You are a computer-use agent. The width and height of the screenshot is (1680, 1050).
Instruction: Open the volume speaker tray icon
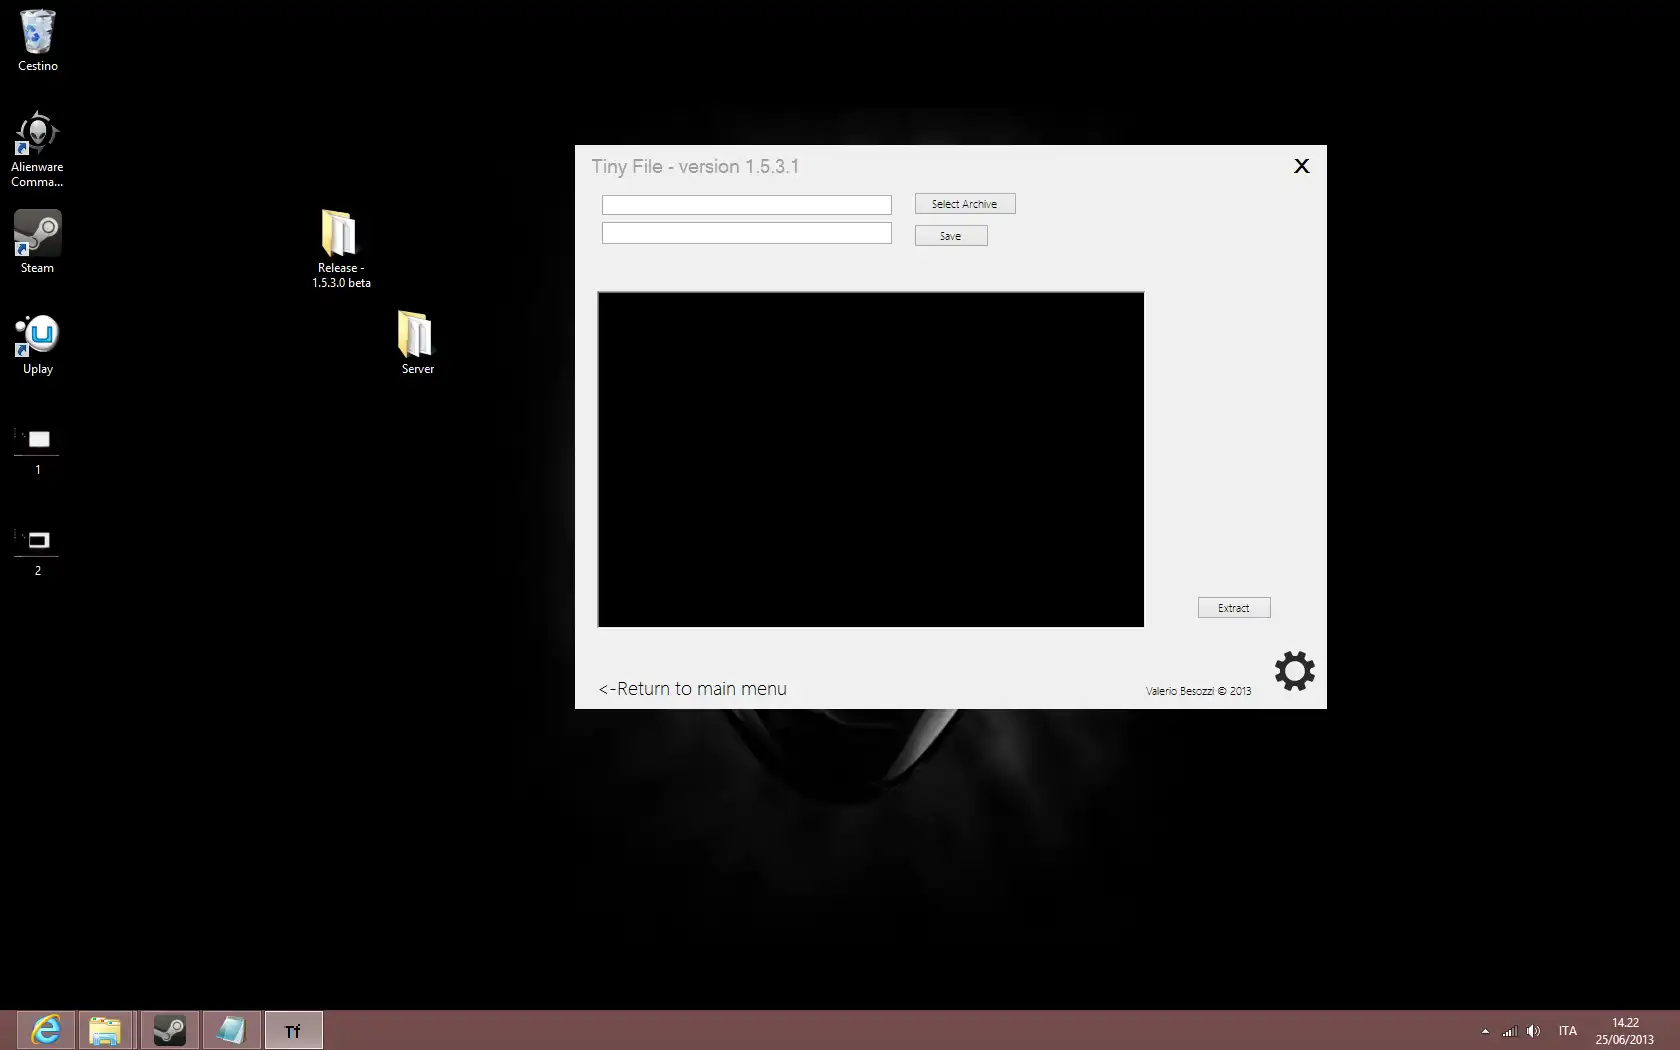pyautogui.click(x=1533, y=1031)
